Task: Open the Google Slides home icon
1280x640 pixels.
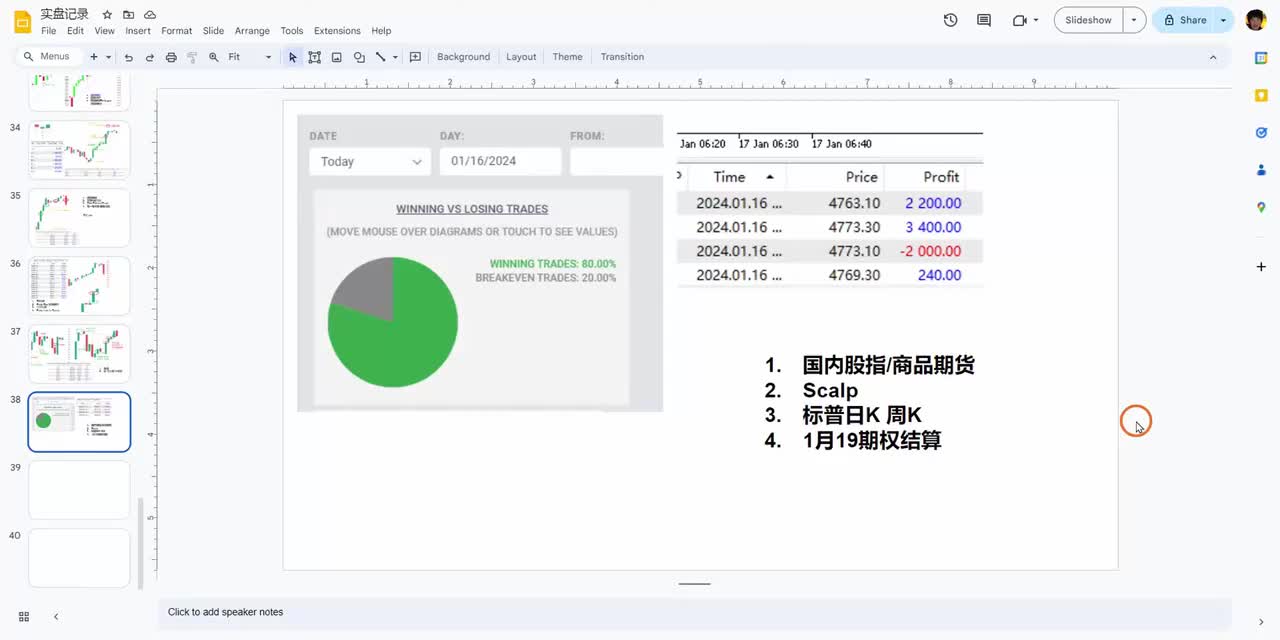Action: point(22,21)
